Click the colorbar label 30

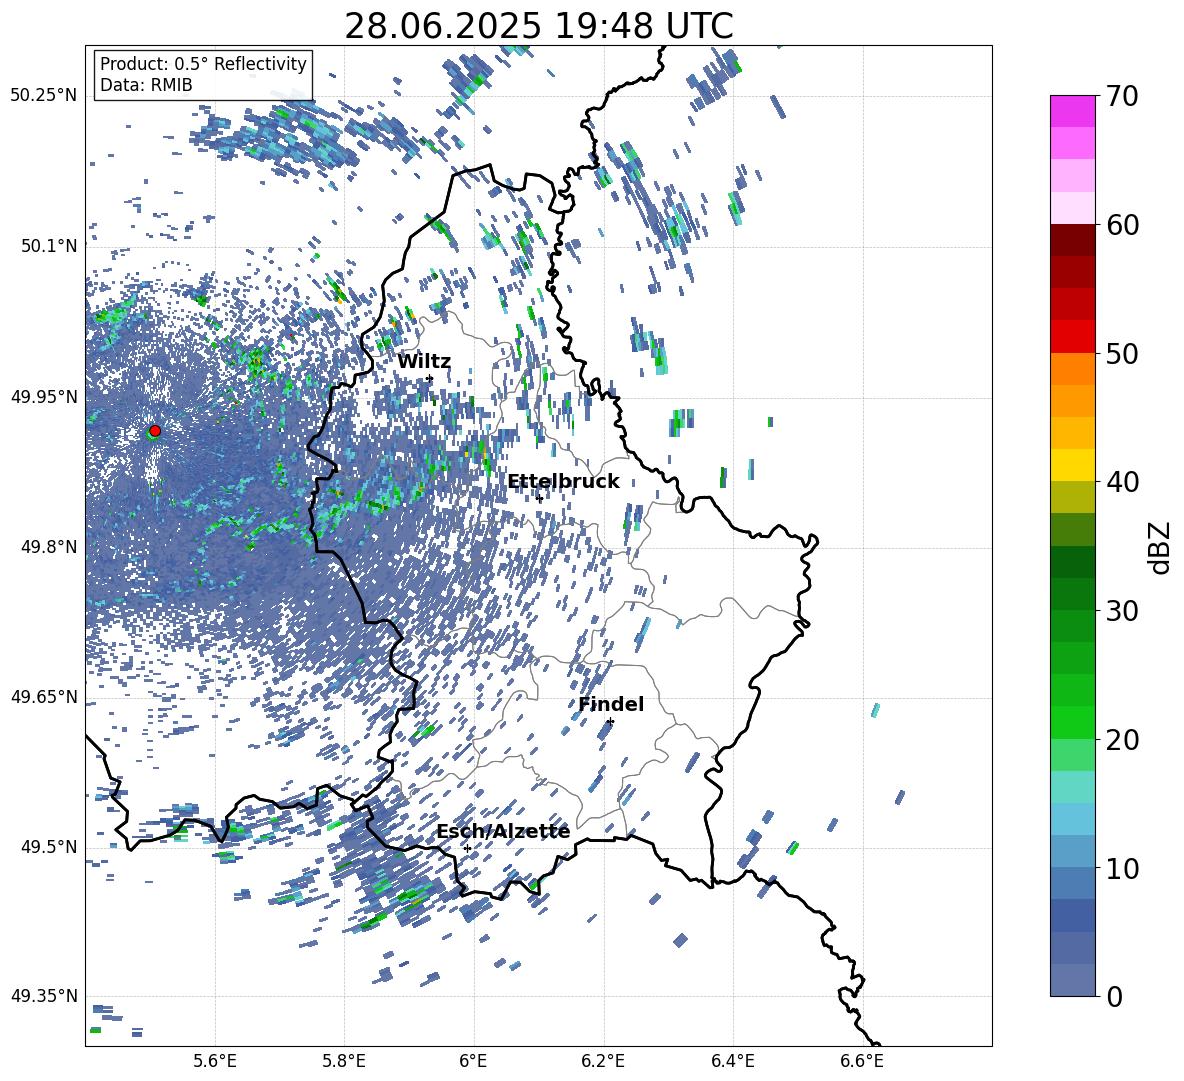pos(1123,611)
